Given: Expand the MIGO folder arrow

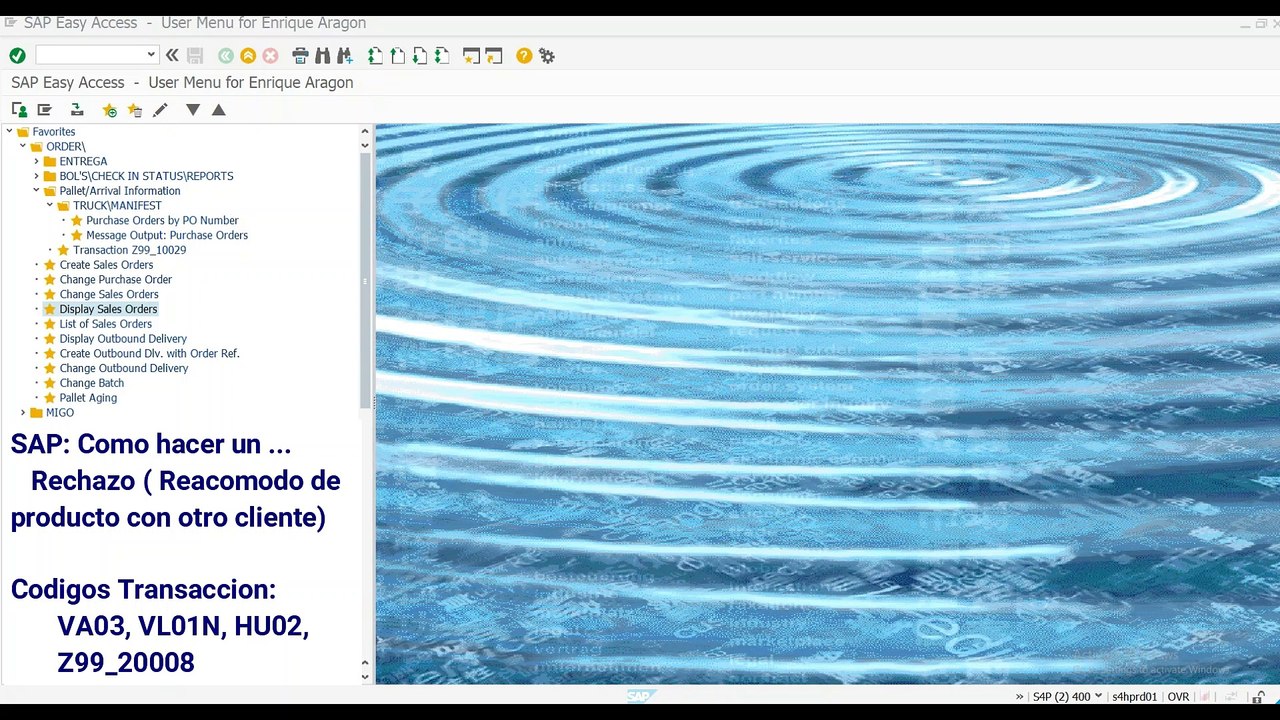Looking at the screenshot, I should click(23, 412).
